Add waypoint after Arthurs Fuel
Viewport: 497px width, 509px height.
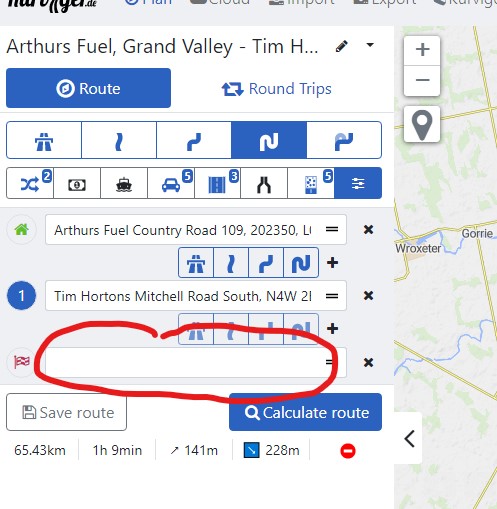[332, 263]
